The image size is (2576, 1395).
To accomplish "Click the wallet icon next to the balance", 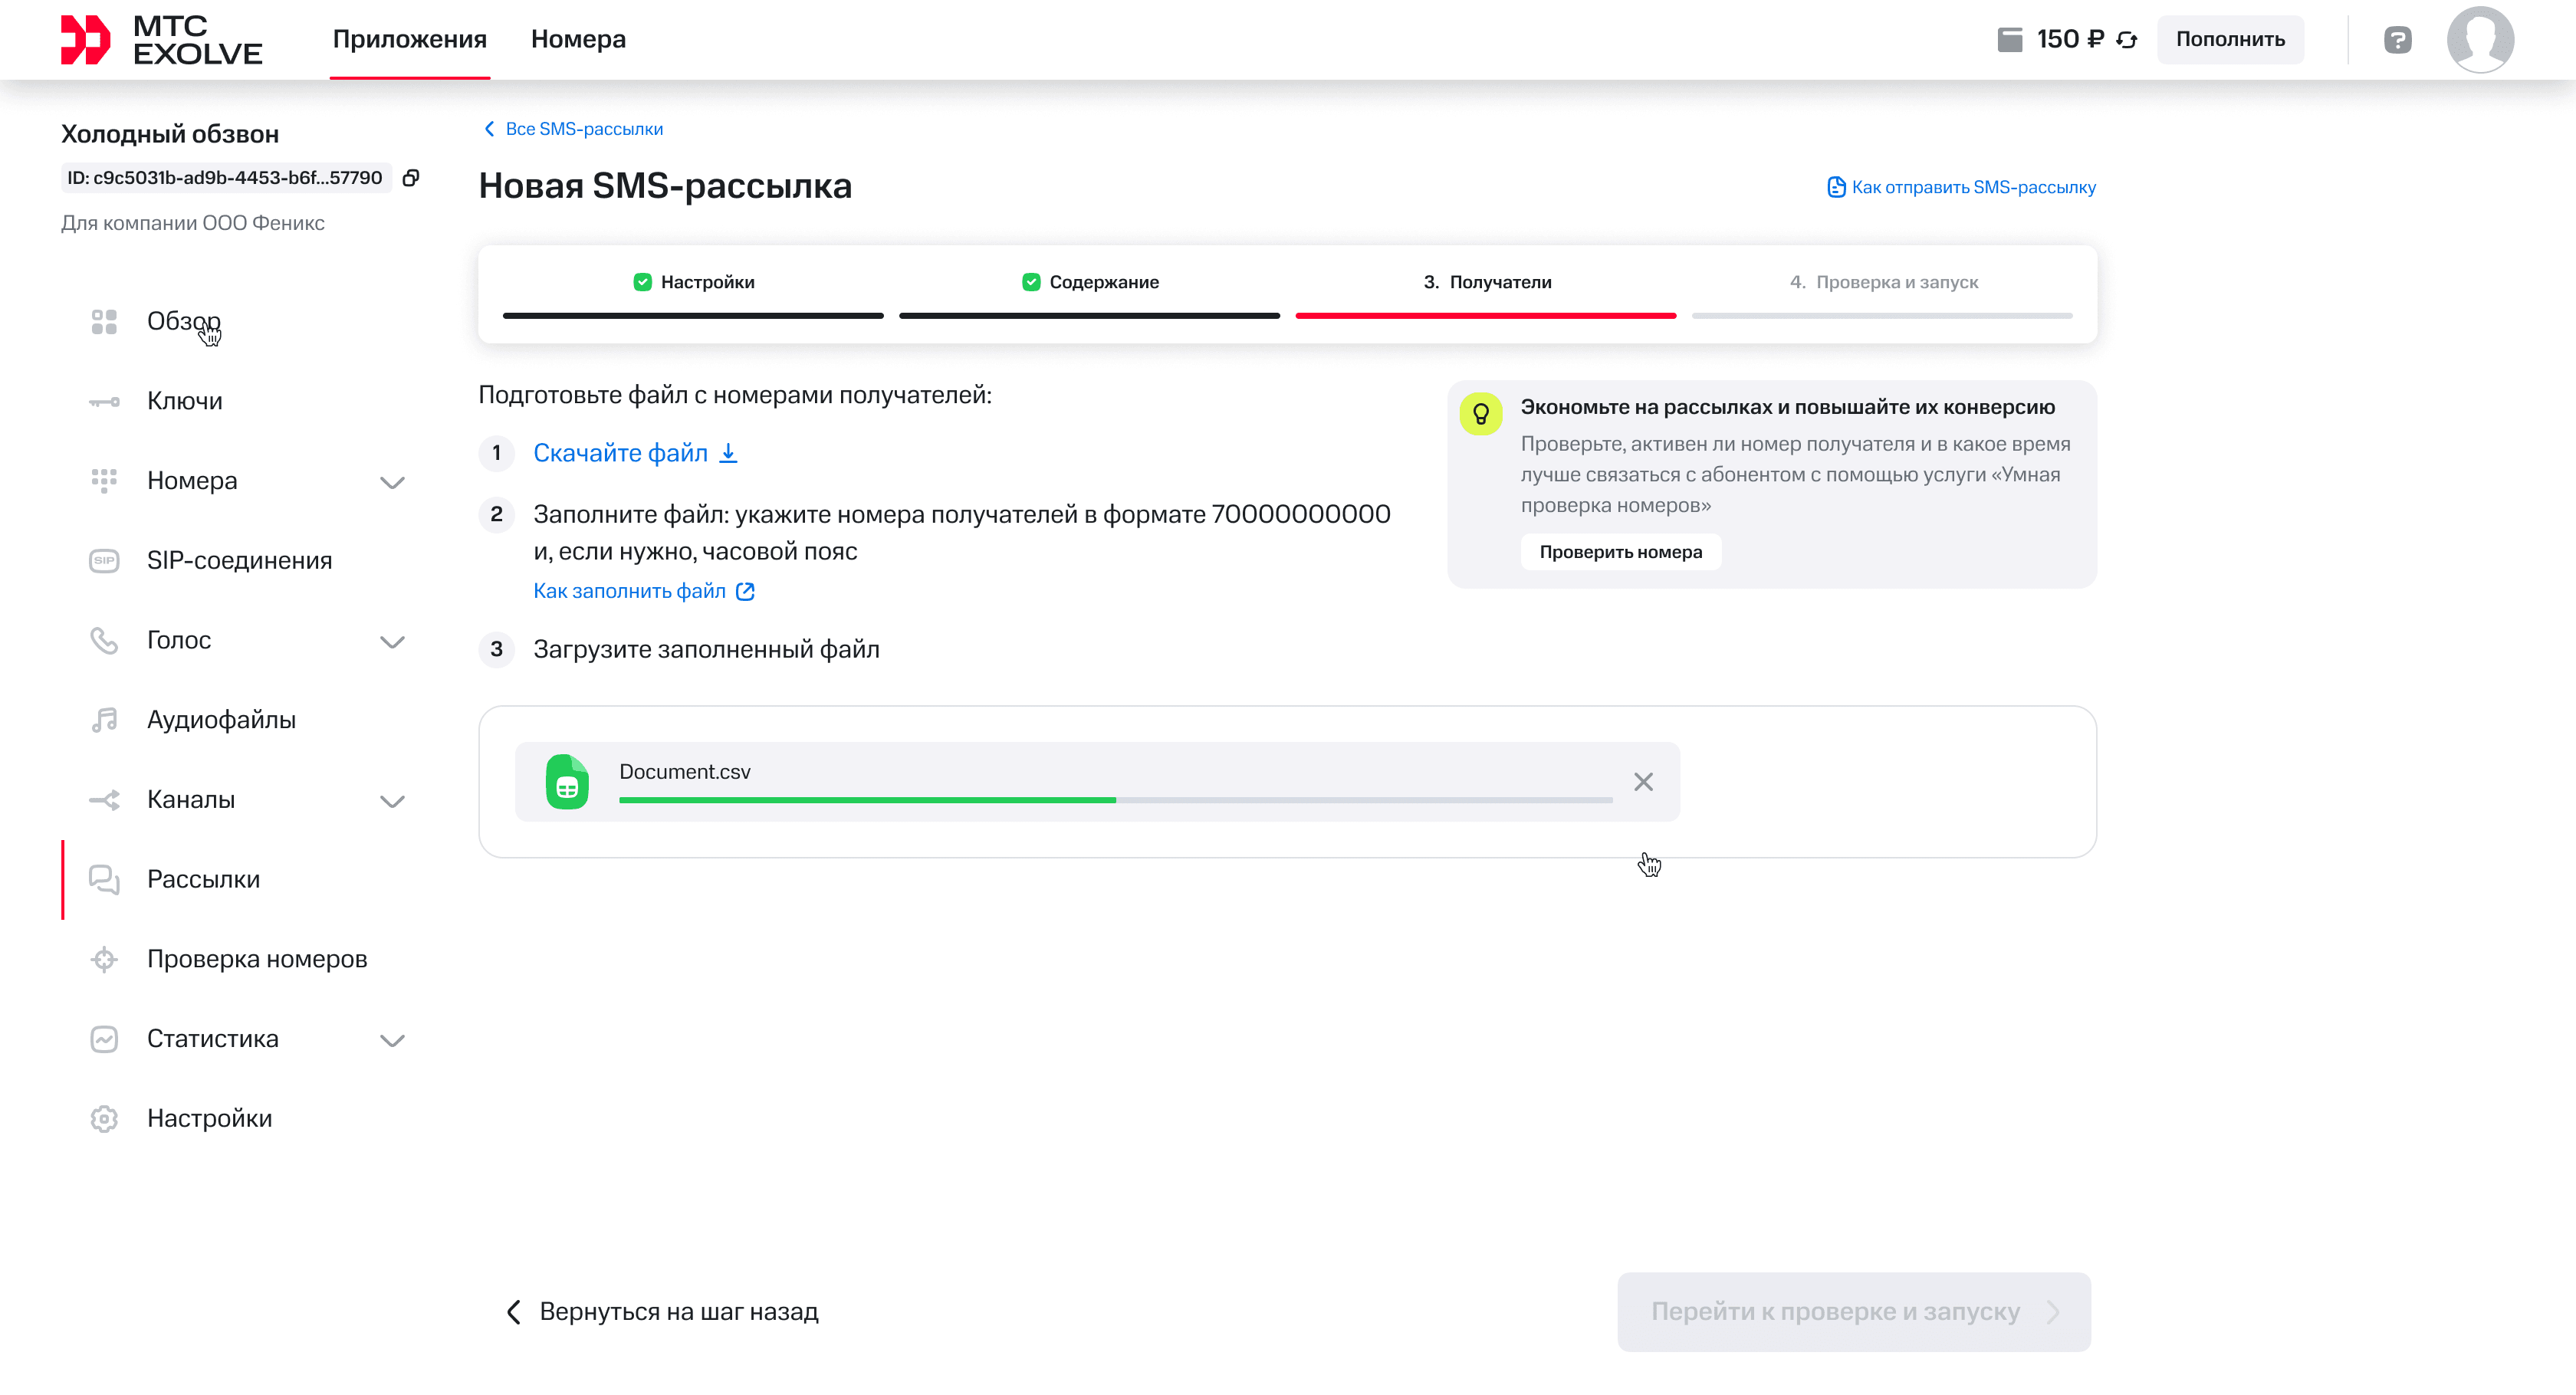I will [2009, 40].
